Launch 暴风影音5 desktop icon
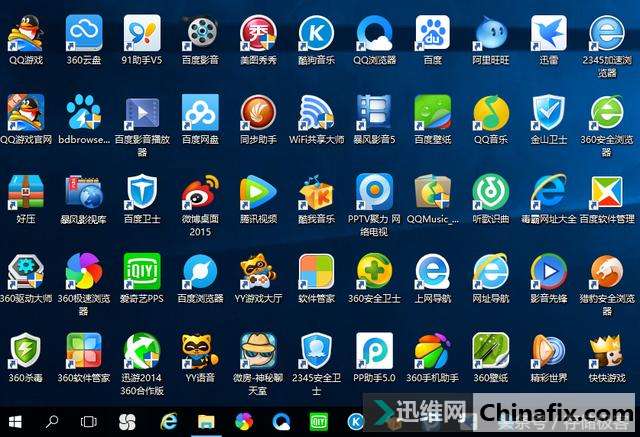 point(374,112)
